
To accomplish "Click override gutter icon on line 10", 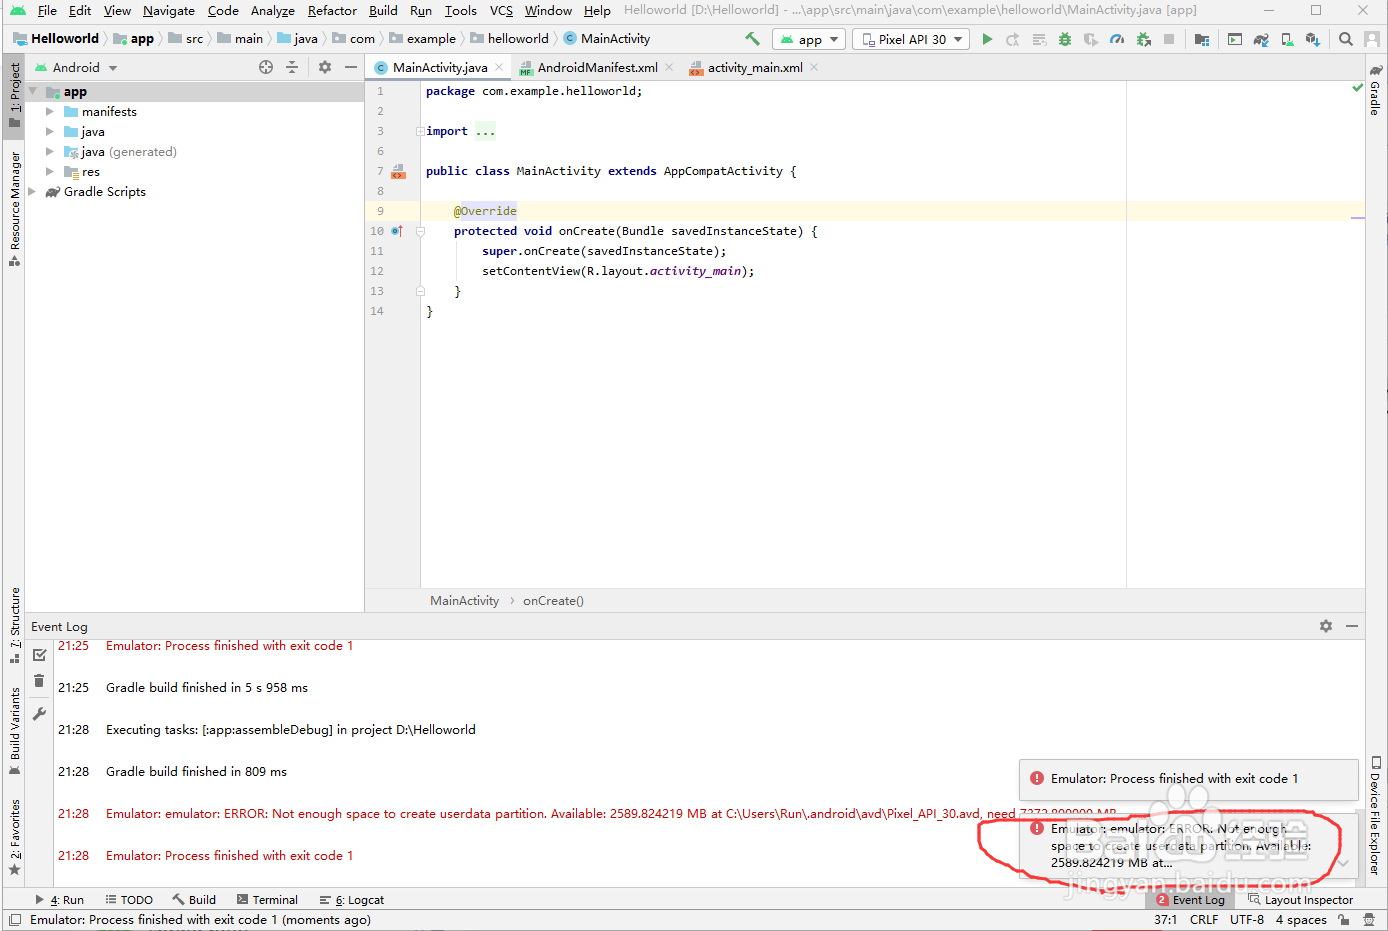I will coord(397,231).
